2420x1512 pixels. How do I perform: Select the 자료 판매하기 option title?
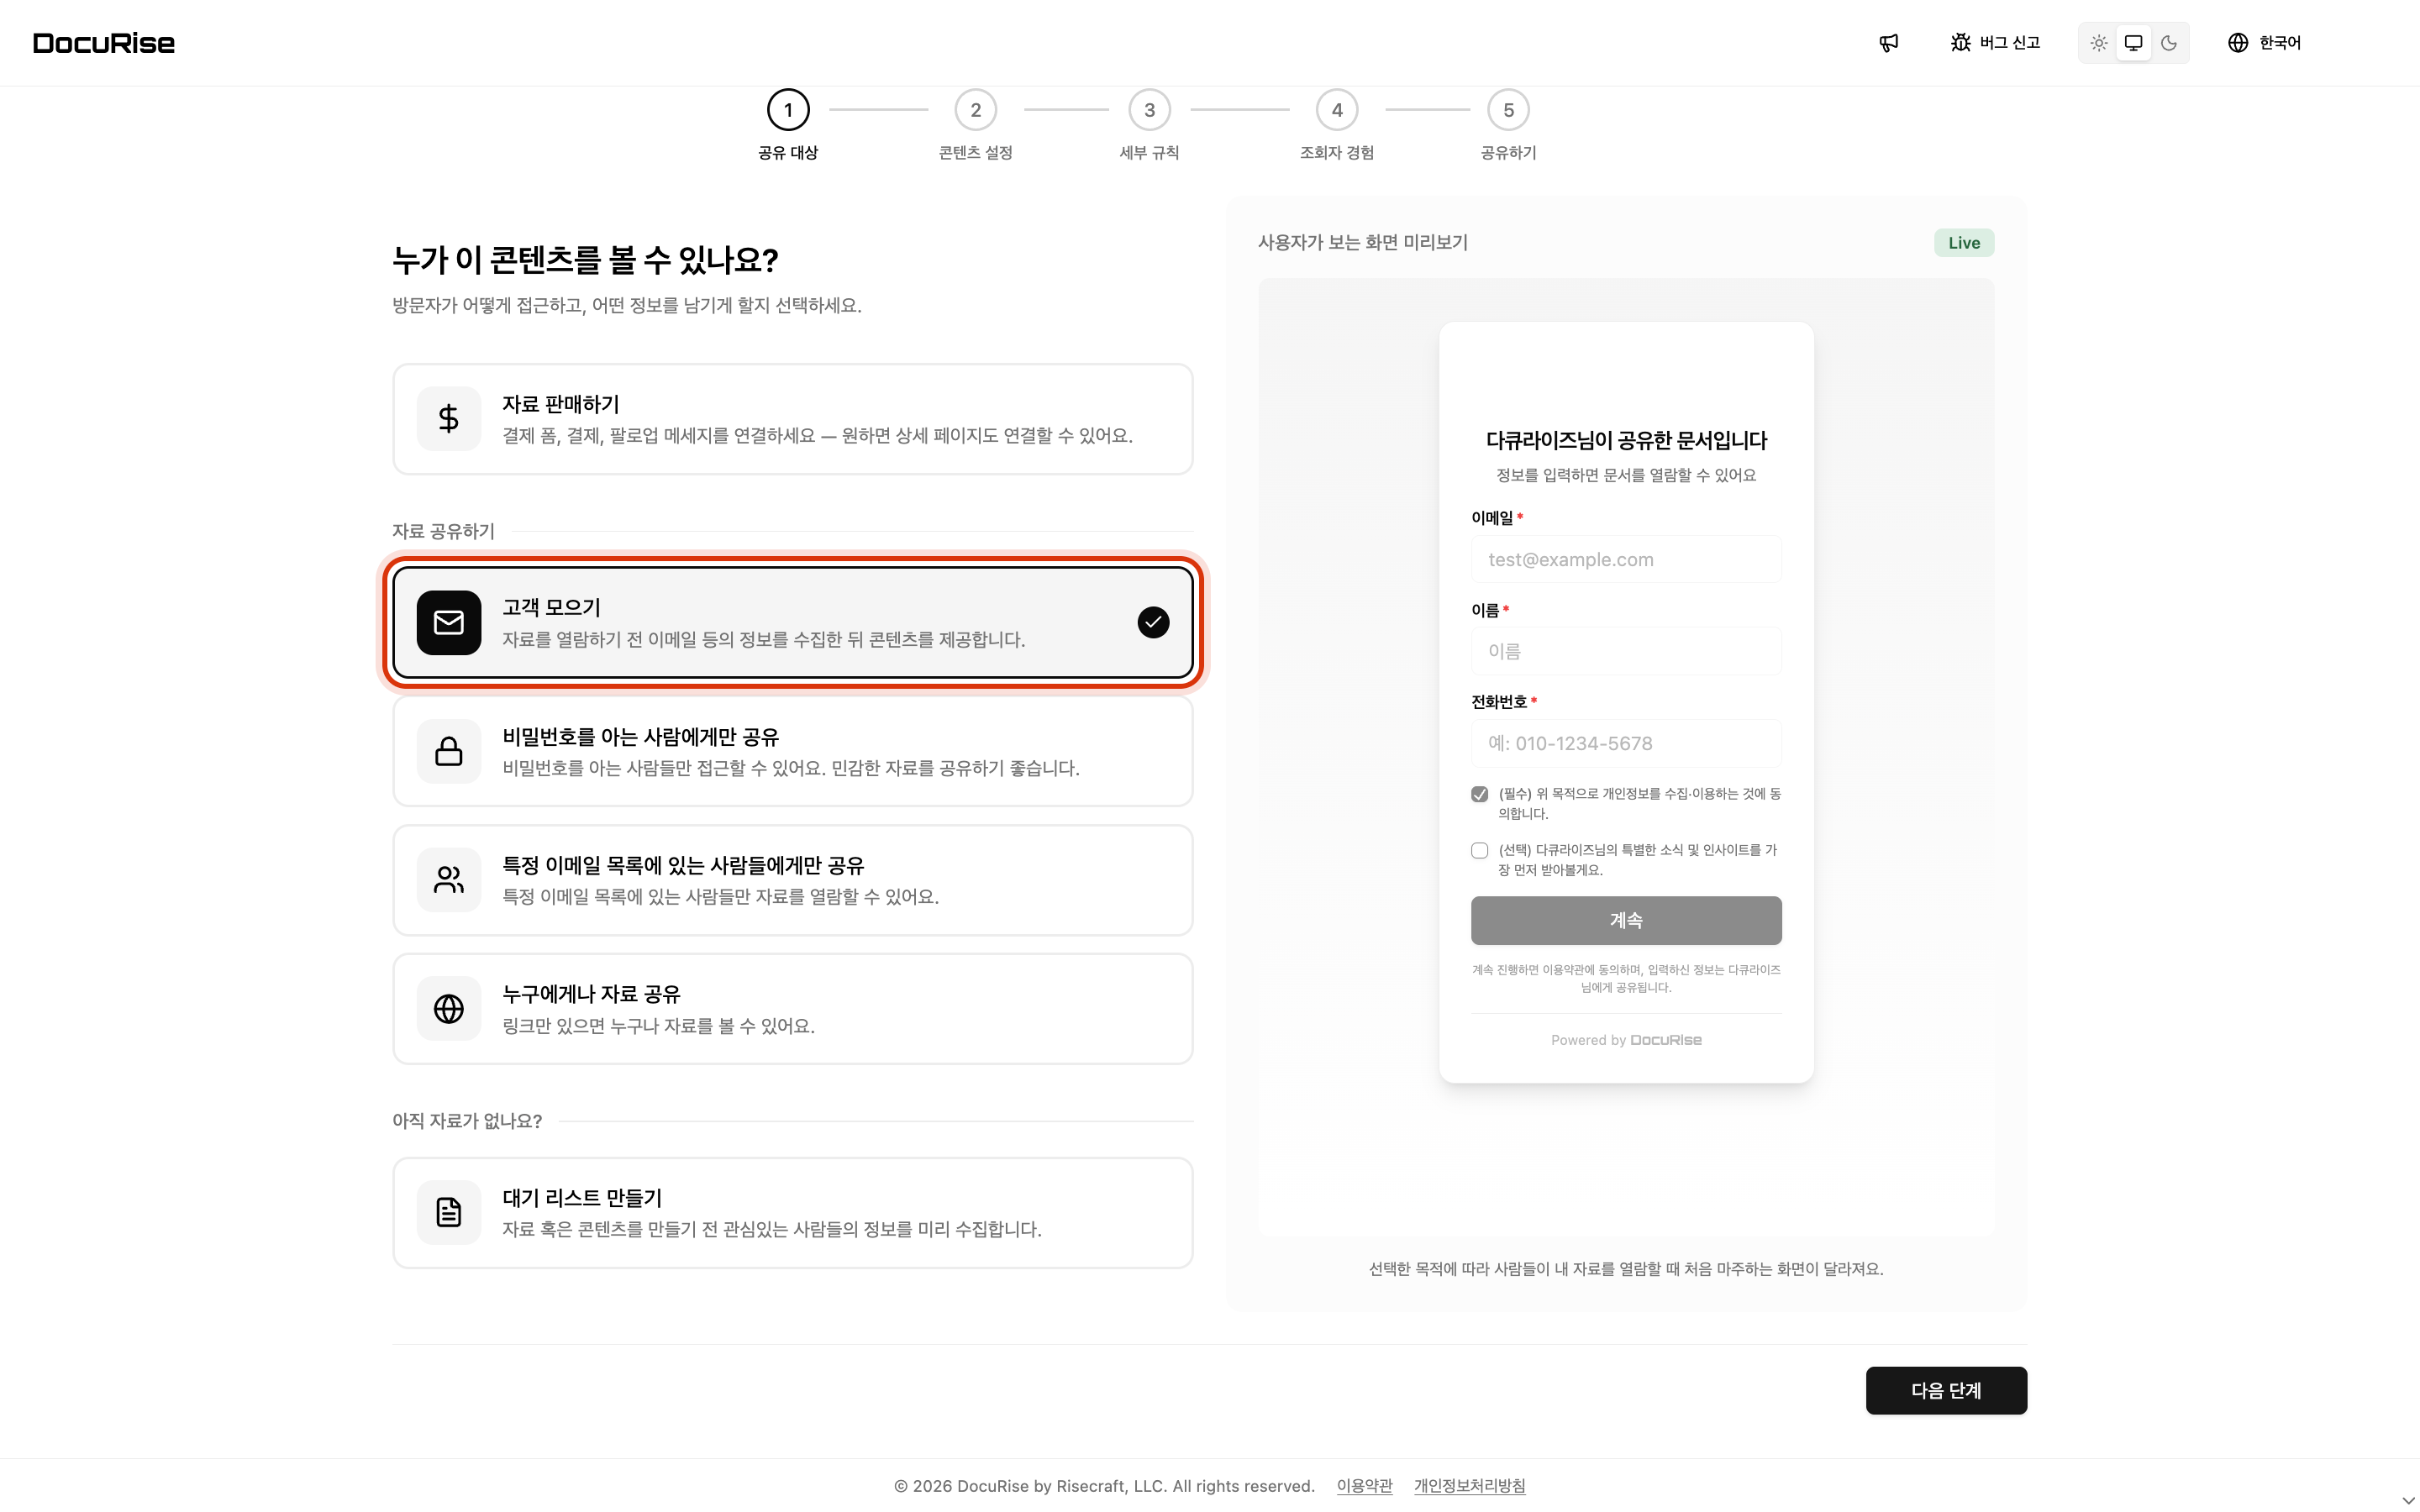coord(561,404)
